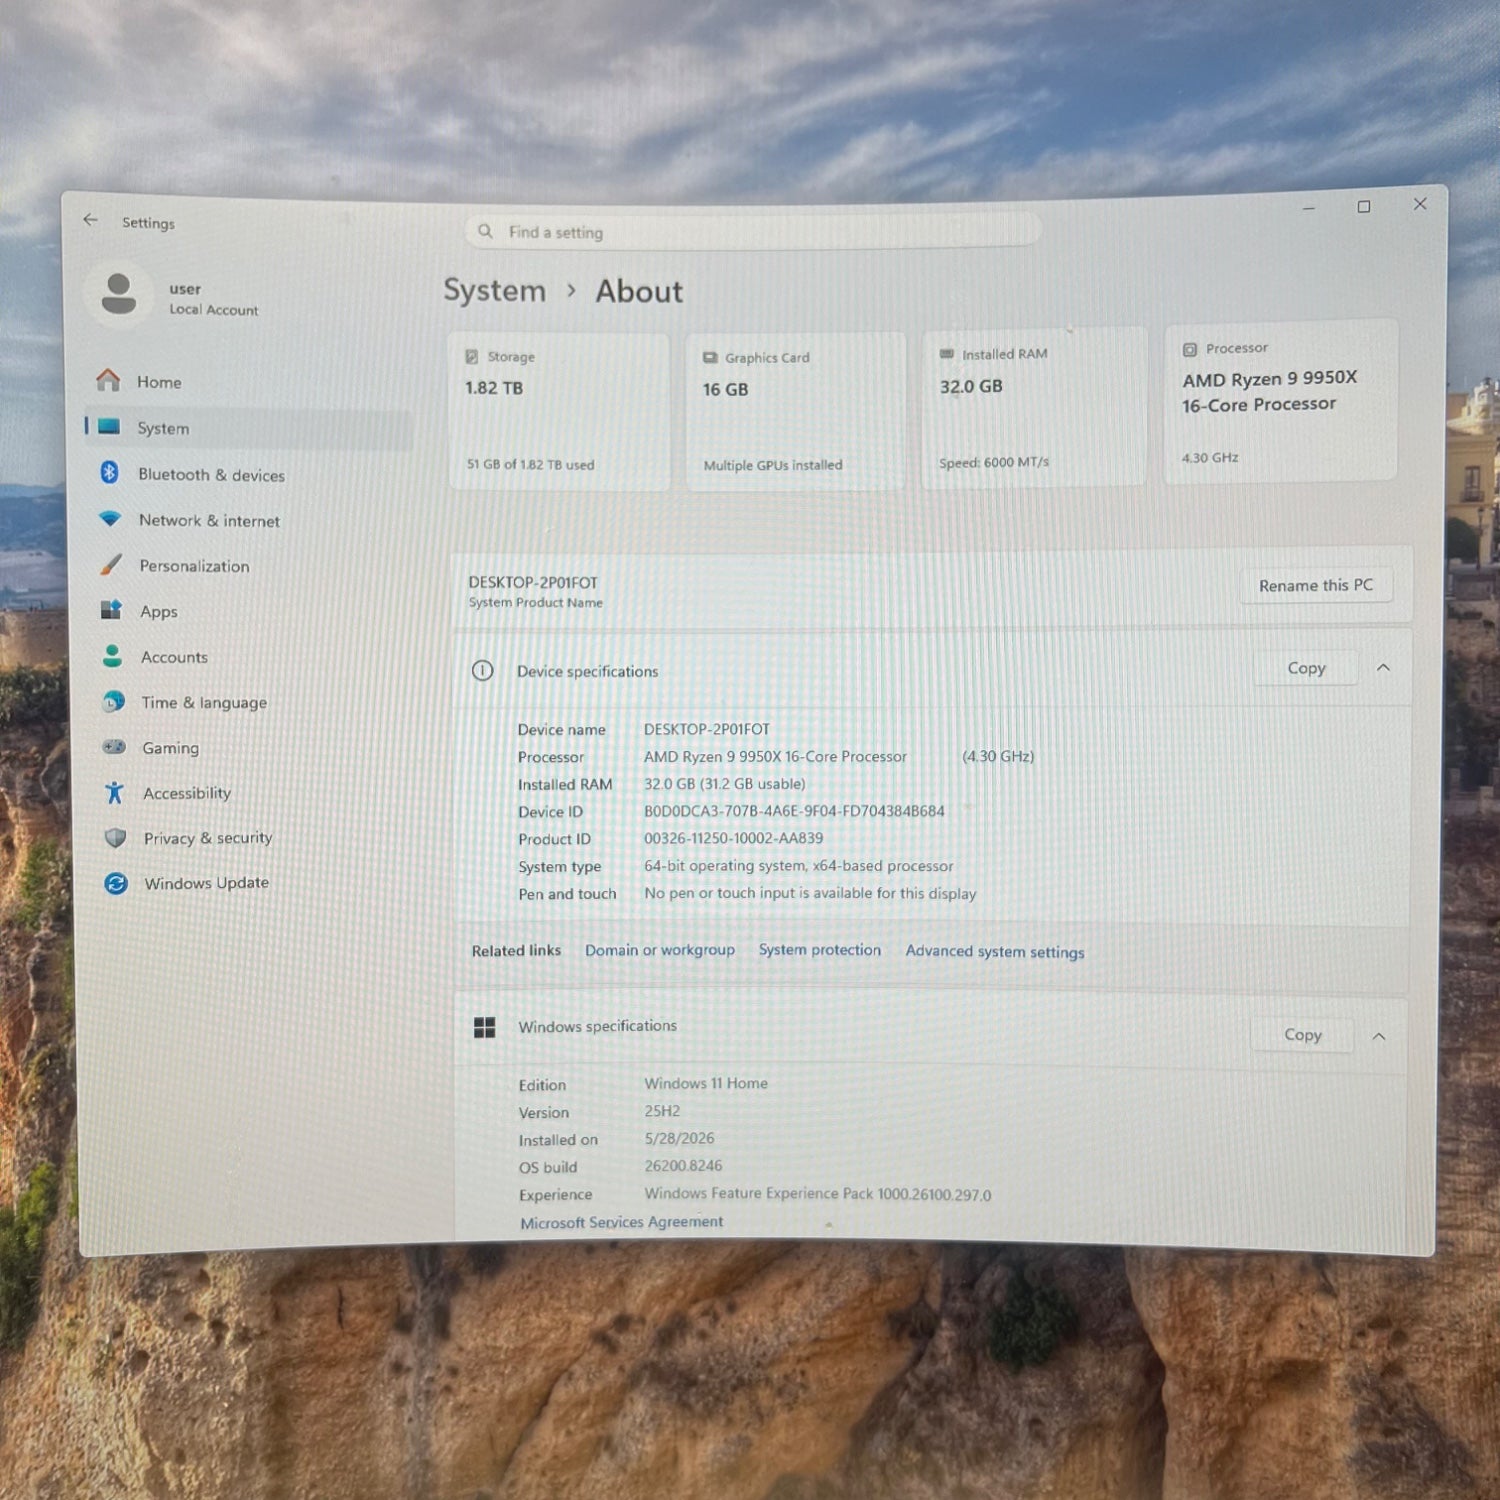Click the back arrow in Settings
The height and width of the screenshot is (1500, 1500).
[x=91, y=220]
